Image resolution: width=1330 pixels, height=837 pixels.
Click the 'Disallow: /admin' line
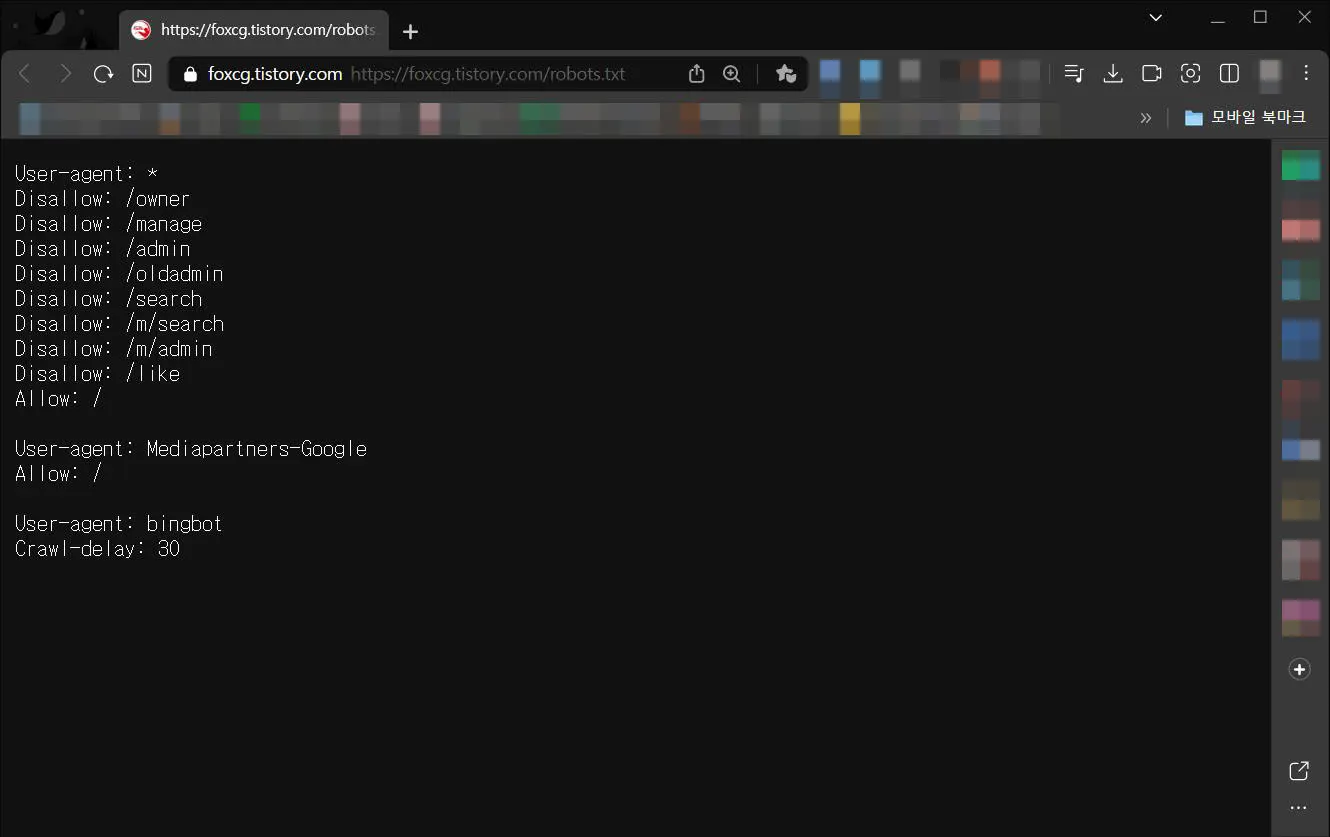[102, 249]
